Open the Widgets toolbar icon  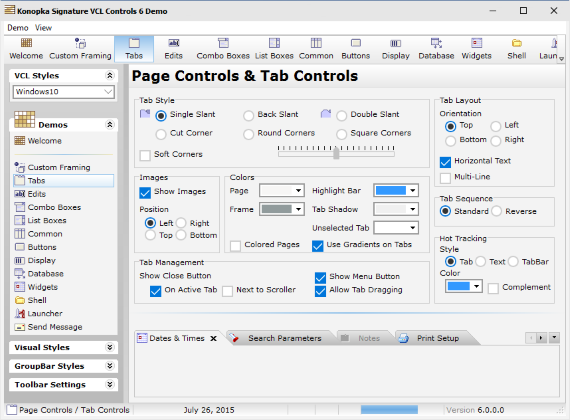[476, 49]
